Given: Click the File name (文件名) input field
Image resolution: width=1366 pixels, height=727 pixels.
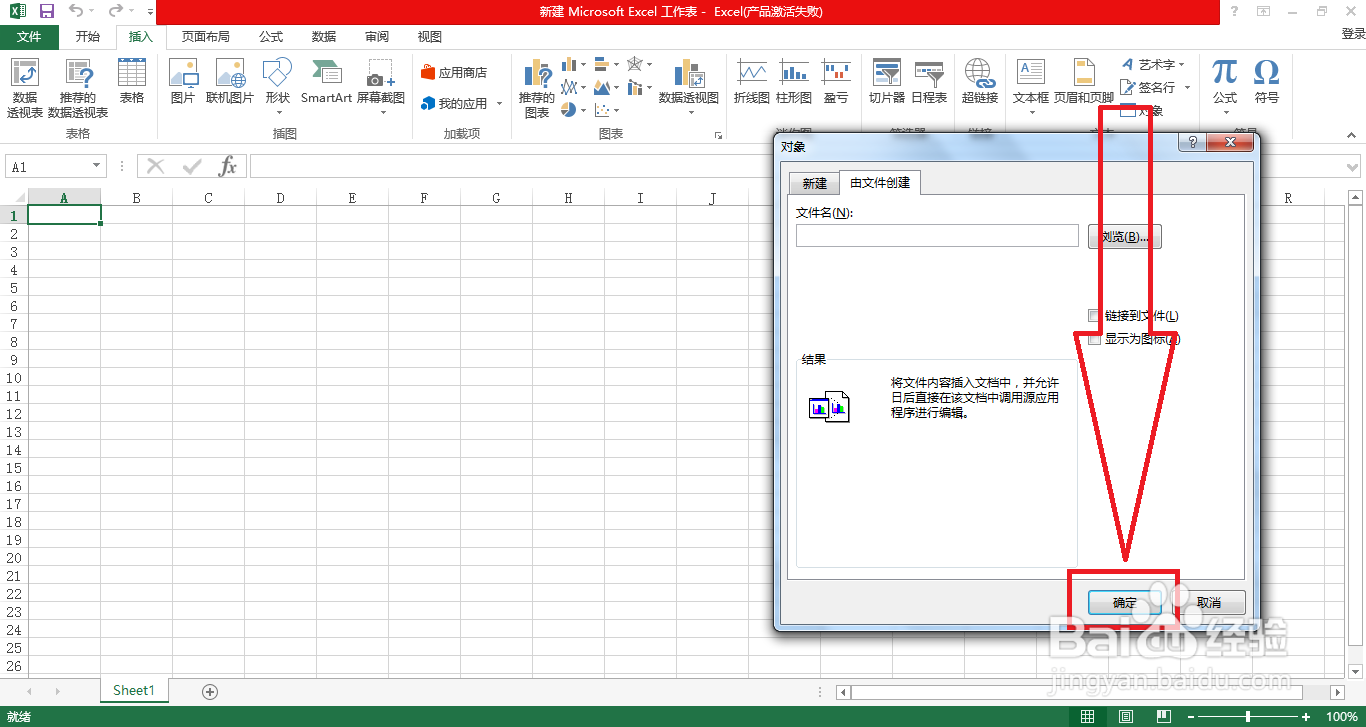Looking at the screenshot, I should pos(937,236).
